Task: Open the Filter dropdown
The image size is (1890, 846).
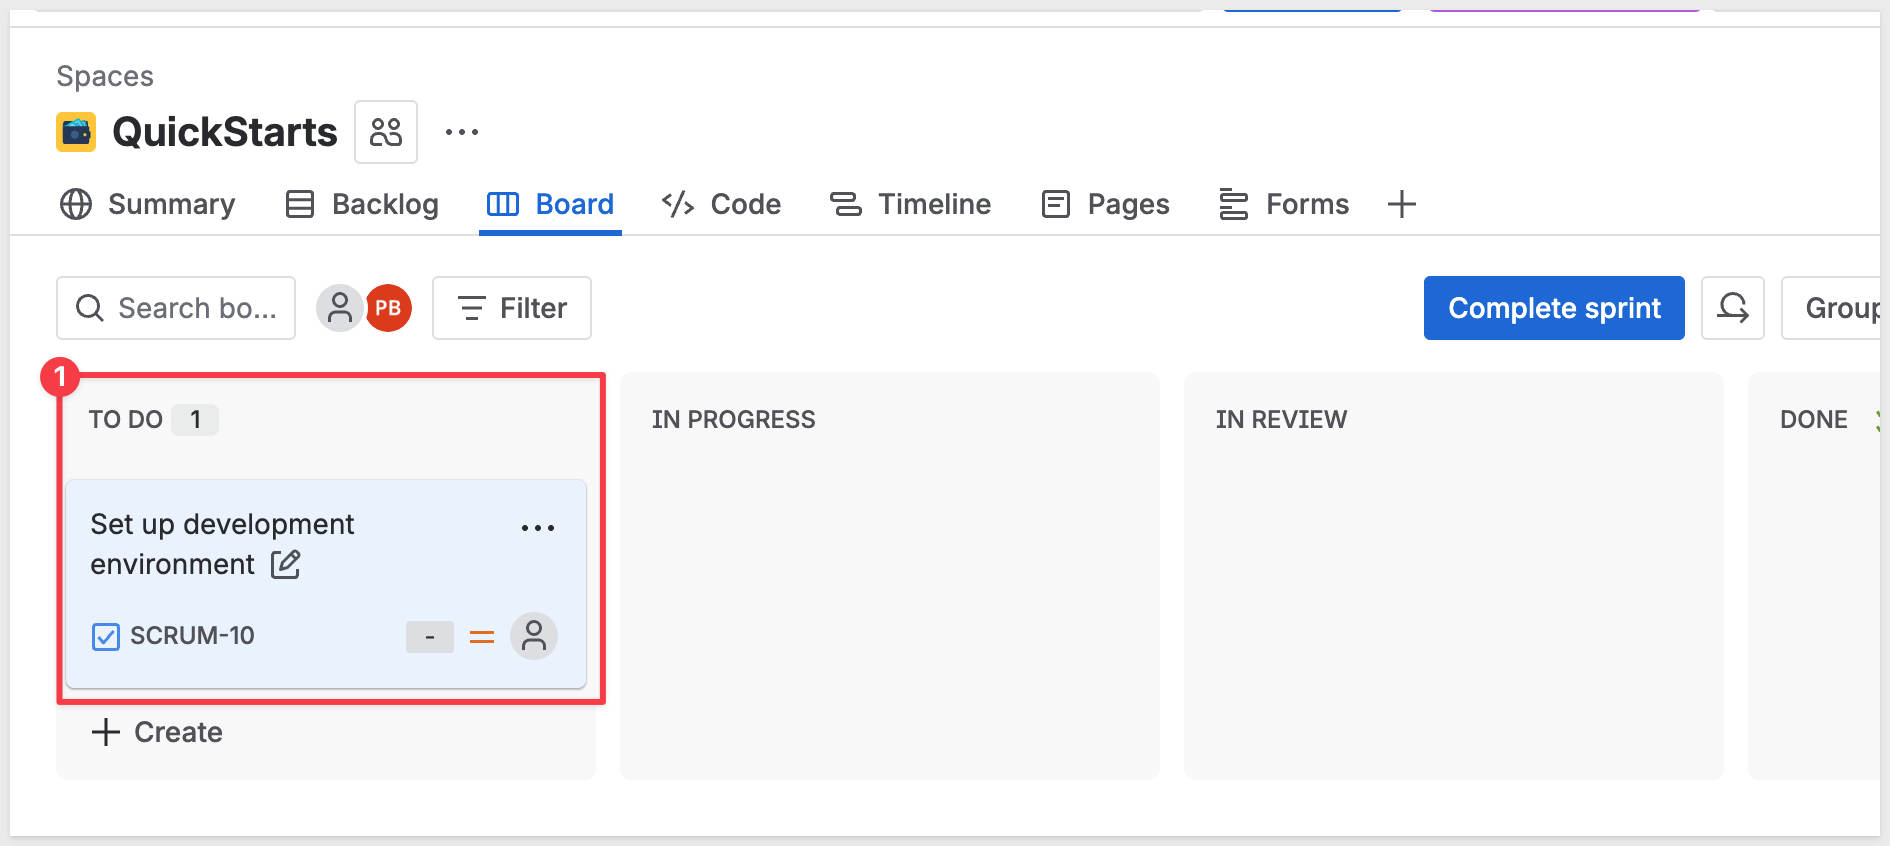Action: coord(512,308)
